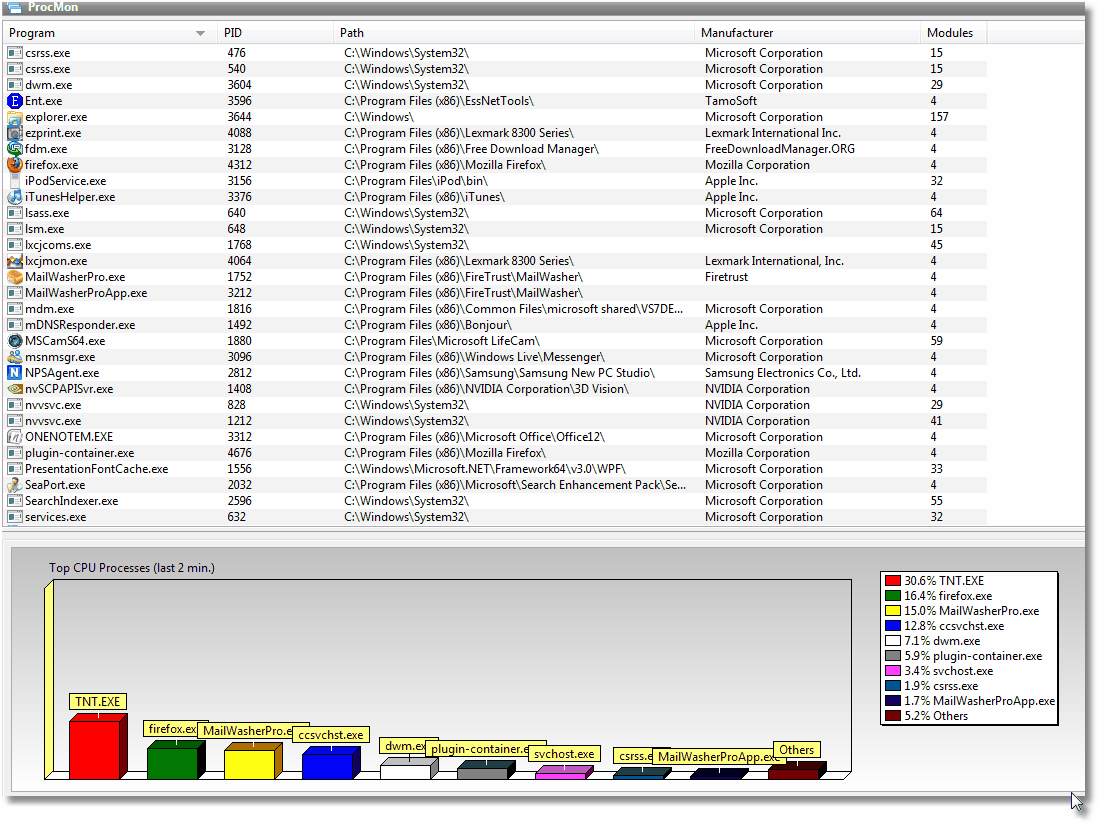Image resolution: width=1101 pixels, height=825 pixels.
Task: Click the yellow MailWasherPro.exe chart bar
Action: coord(253,760)
